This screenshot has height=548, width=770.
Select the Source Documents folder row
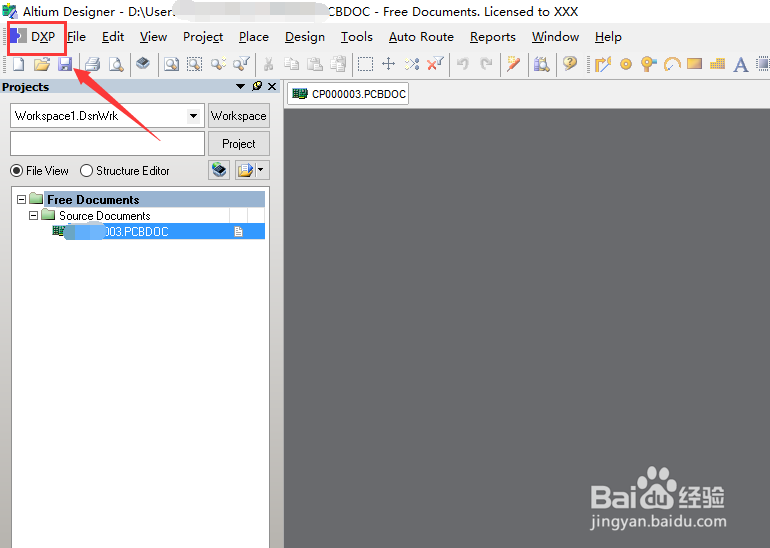click(x=105, y=216)
